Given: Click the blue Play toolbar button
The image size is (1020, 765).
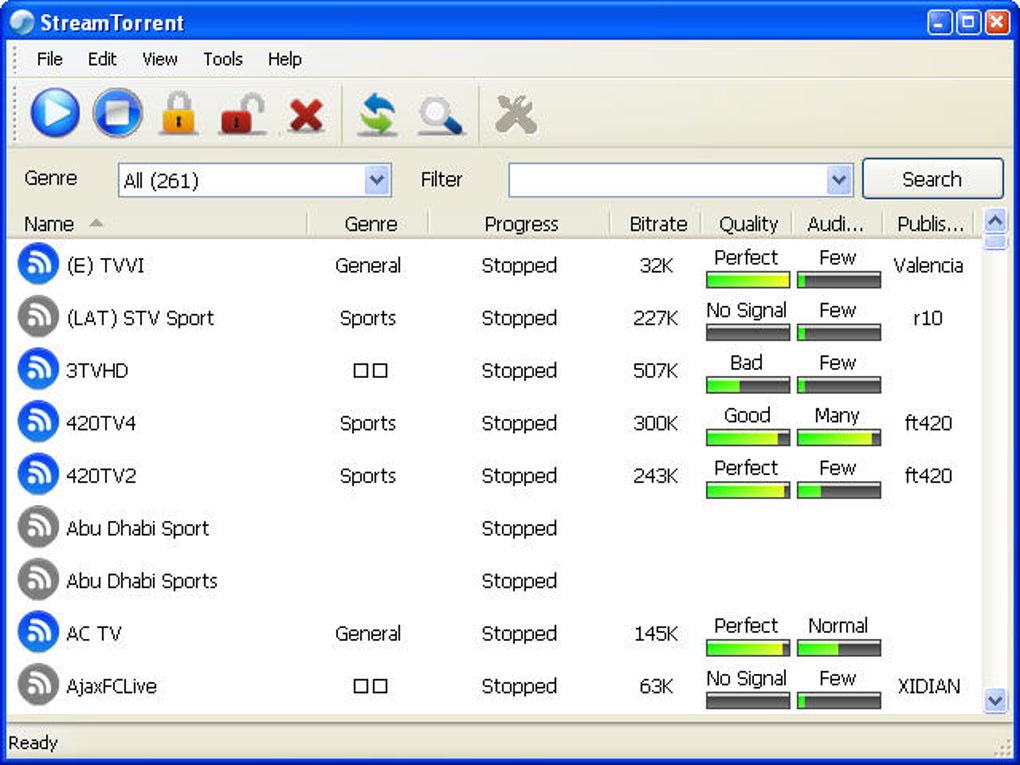Looking at the screenshot, I should tap(55, 113).
